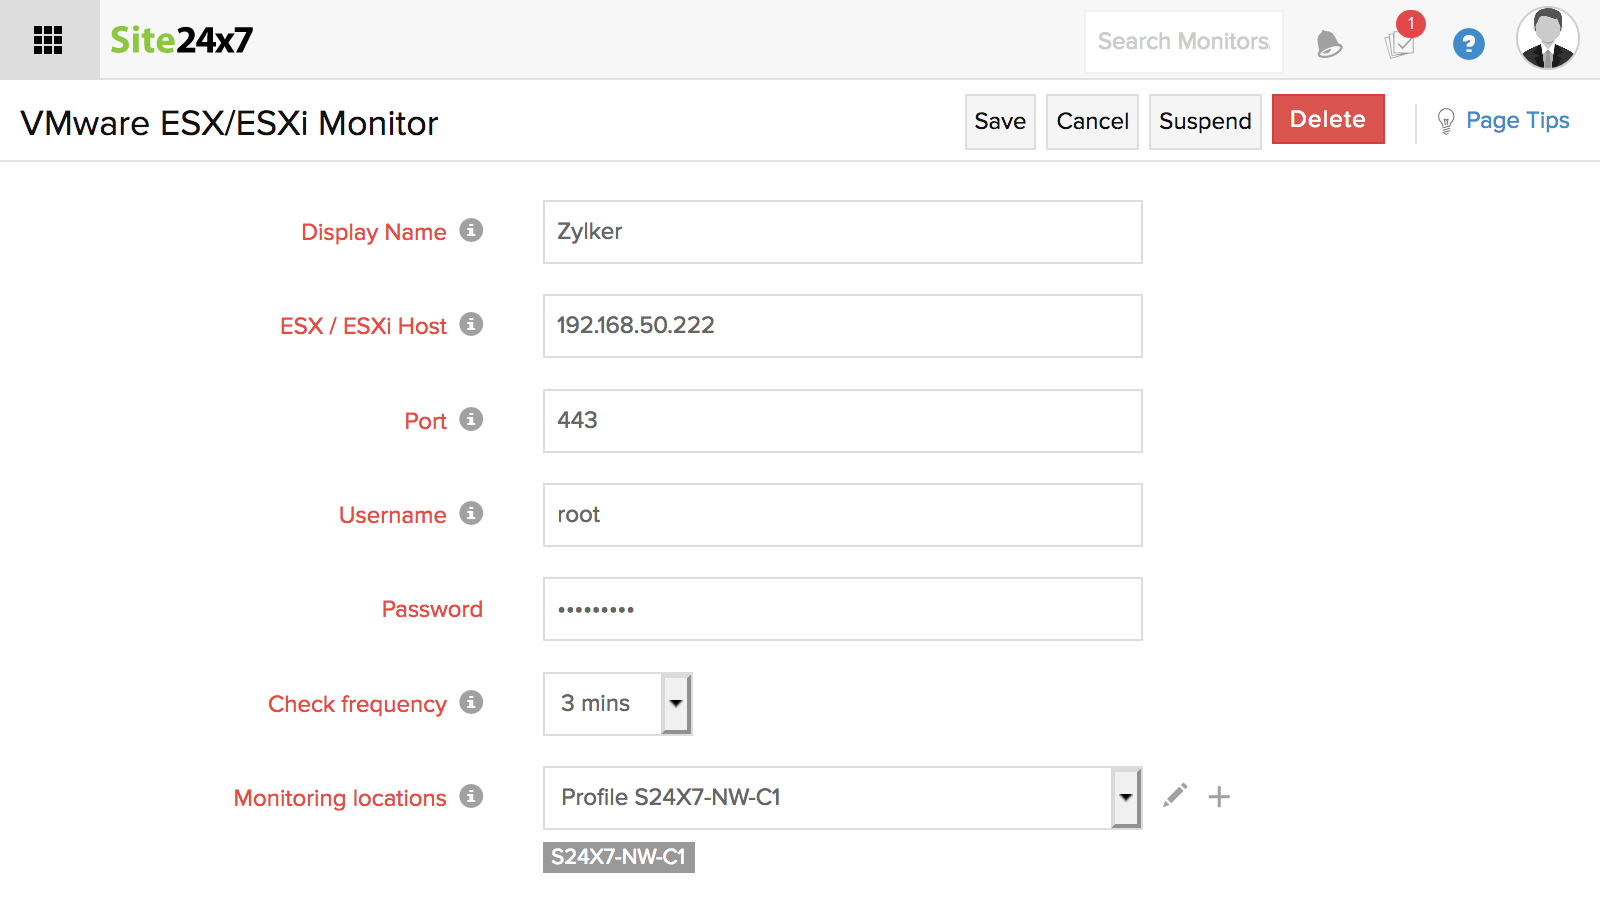Open the apps grid menu icon
This screenshot has width=1600, height=910.
point(48,40)
